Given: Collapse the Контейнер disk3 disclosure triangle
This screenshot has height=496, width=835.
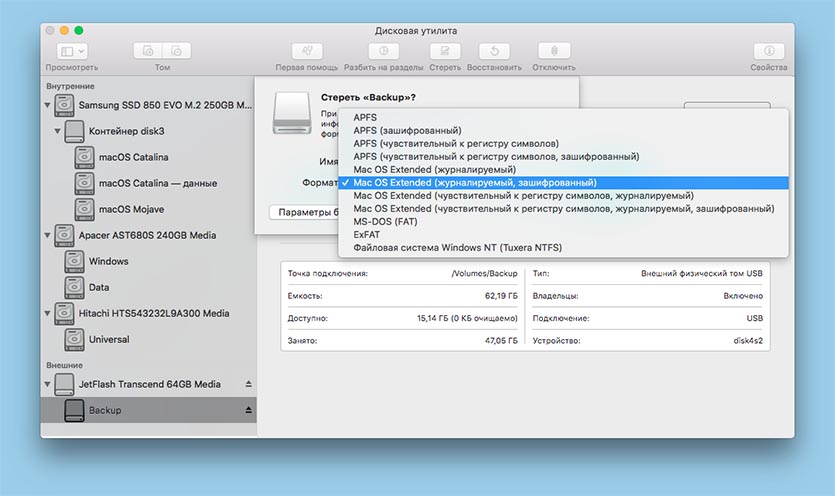Looking at the screenshot, I should pyautogui.click(x=58, y=132).
